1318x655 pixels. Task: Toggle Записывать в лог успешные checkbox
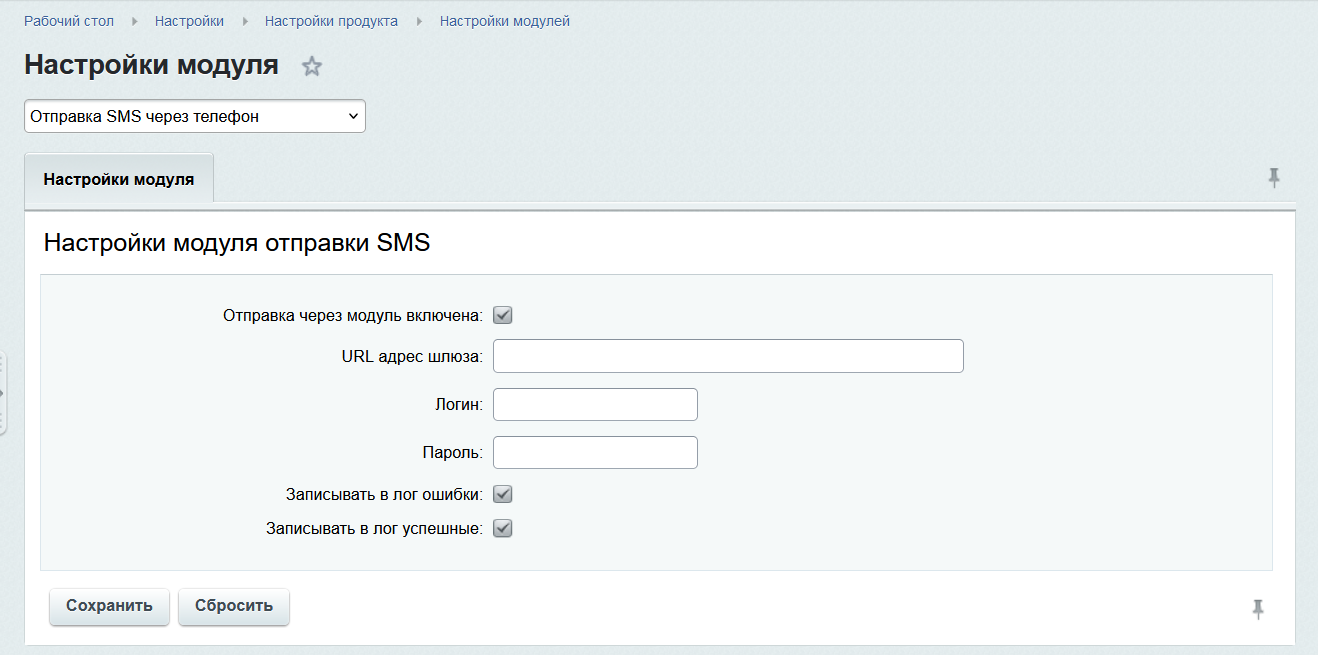coord(503,528)
